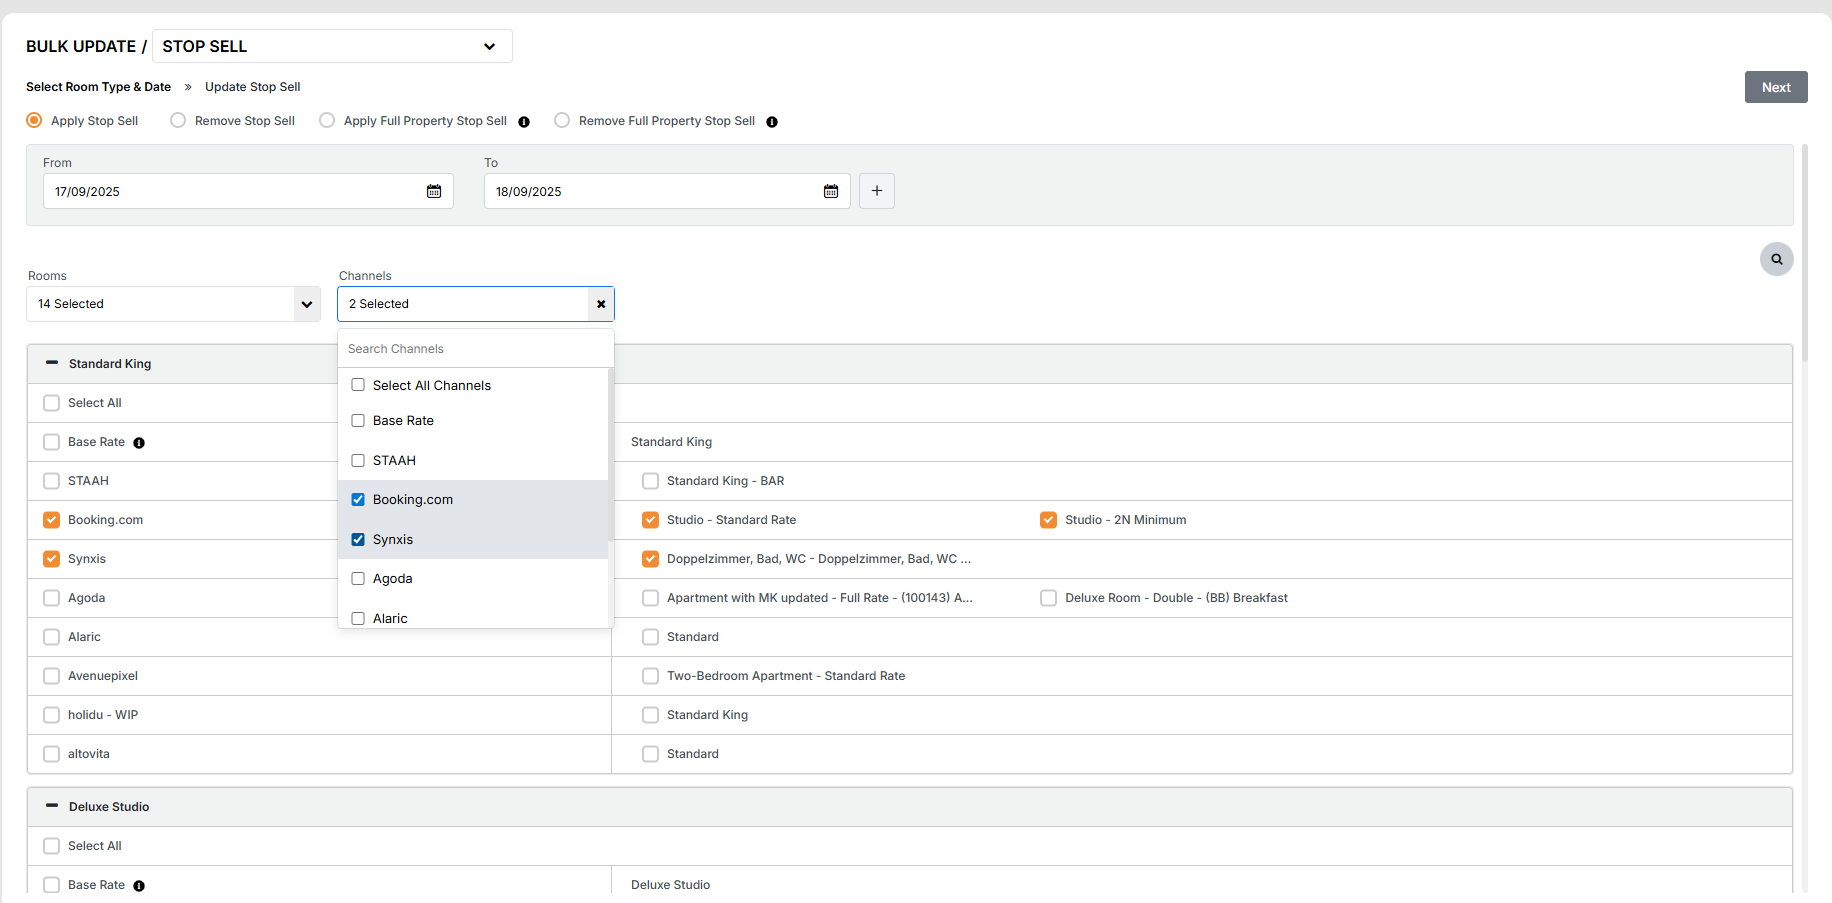Open the From date calendar picker
The height and width of the screenshot is (903, 1832).
434,191
